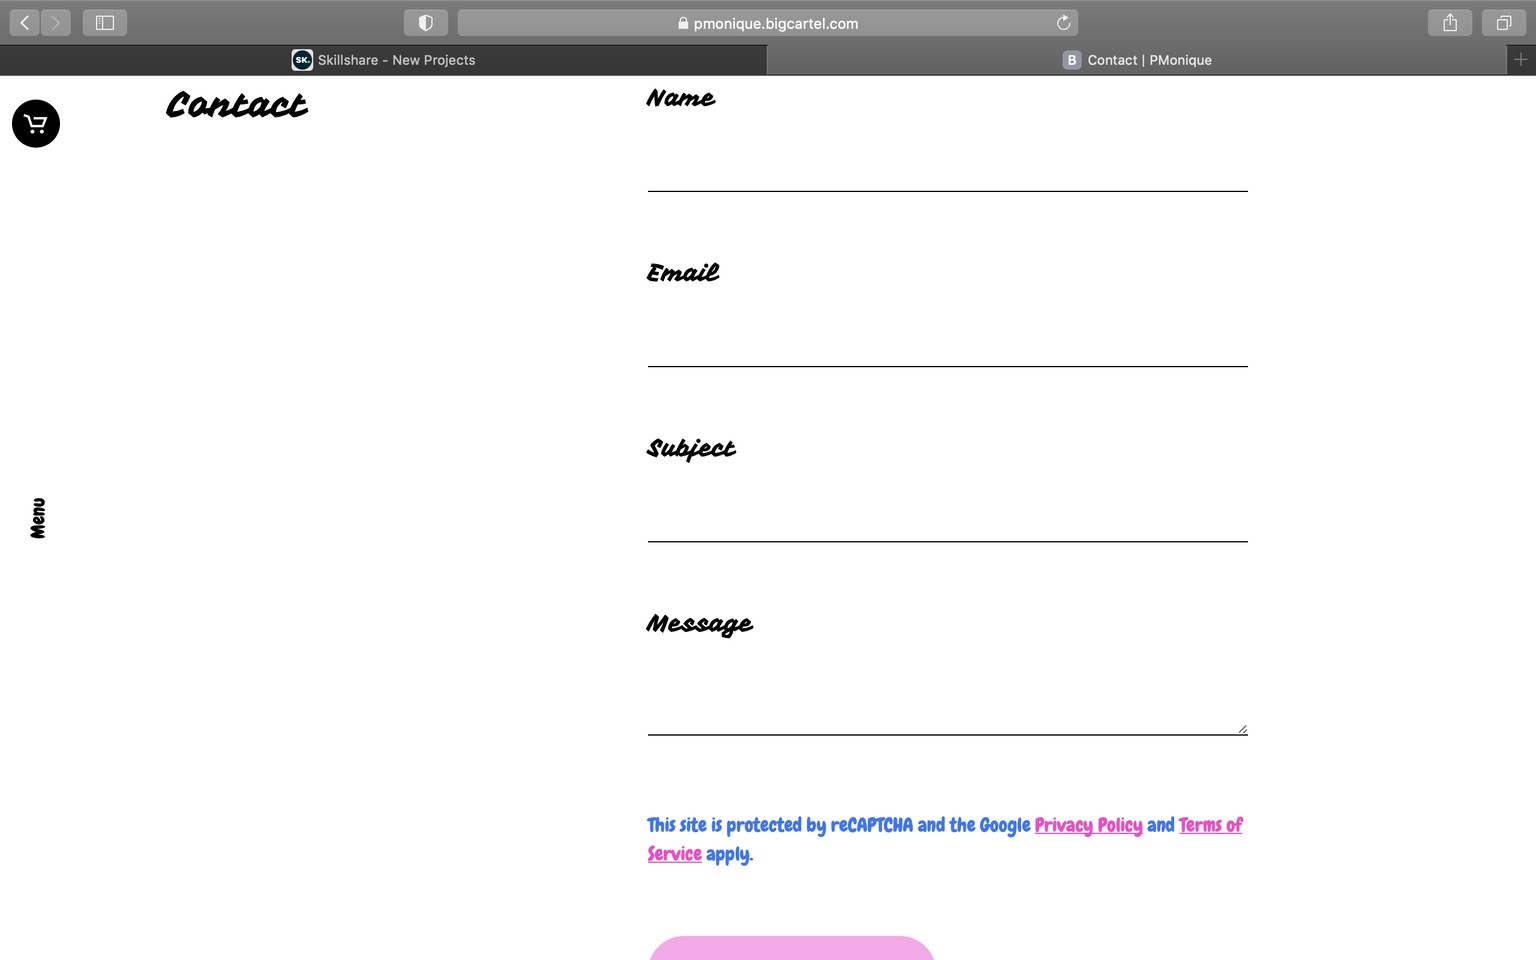Switch to Contact | PMonique tab
The image size is (1536, 960).
(x=1137, y=60)
